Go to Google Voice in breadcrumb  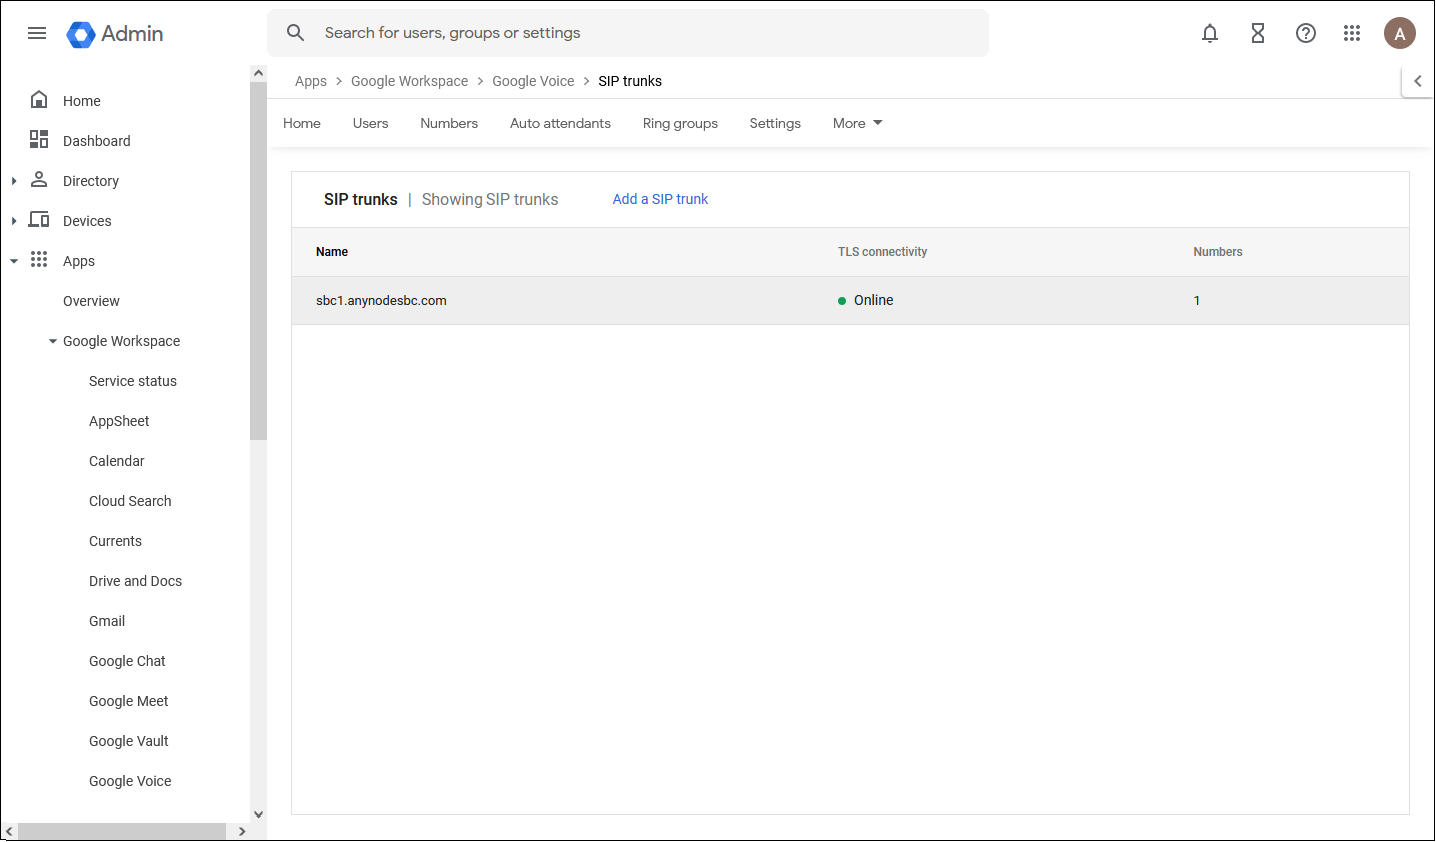(x=533, y=81)
